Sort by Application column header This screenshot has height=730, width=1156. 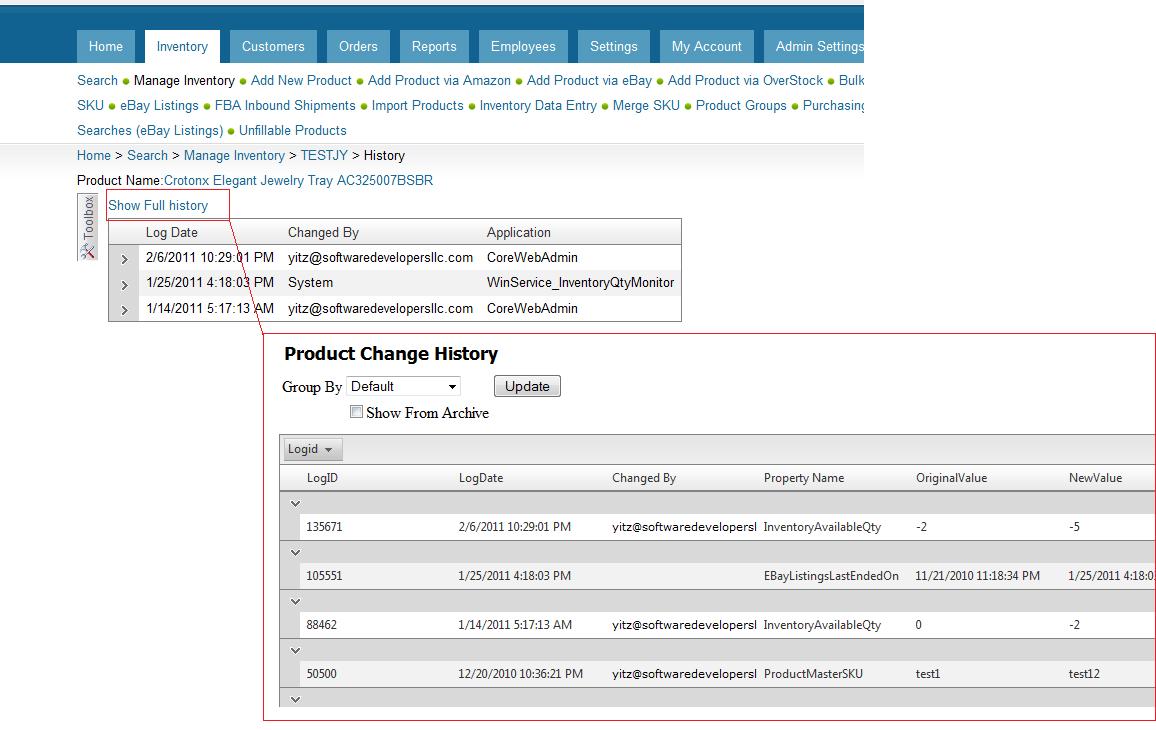pyautogui.click(x=518, y=232)
